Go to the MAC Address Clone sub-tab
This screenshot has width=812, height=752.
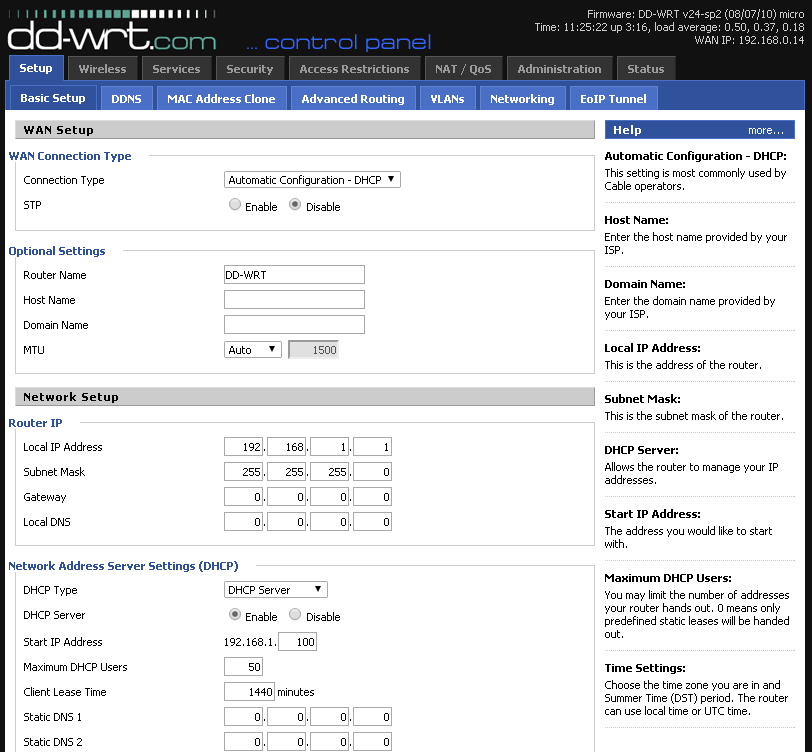tap(221, 98)
